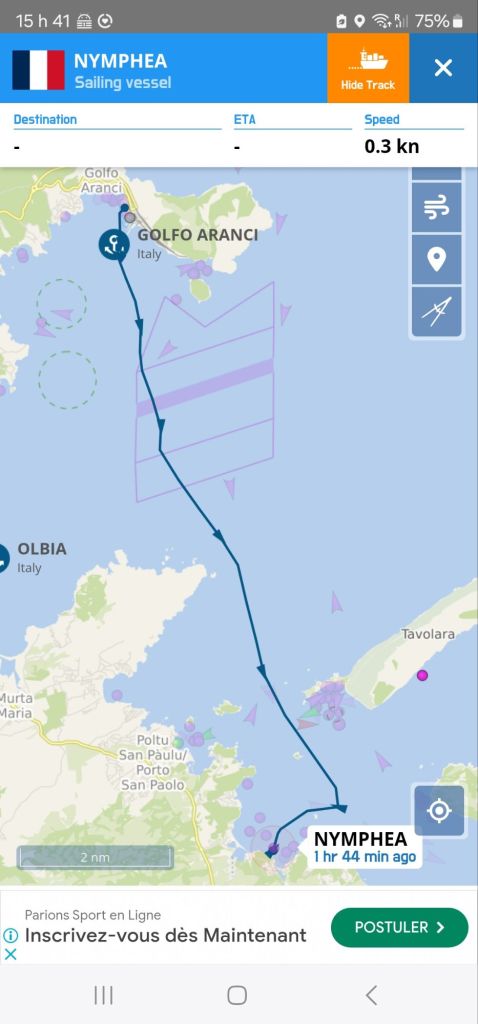This screenshot has width=478, height=1024.
Task: Select the distance measuring compass tool
Action: (x=436, y=312)
